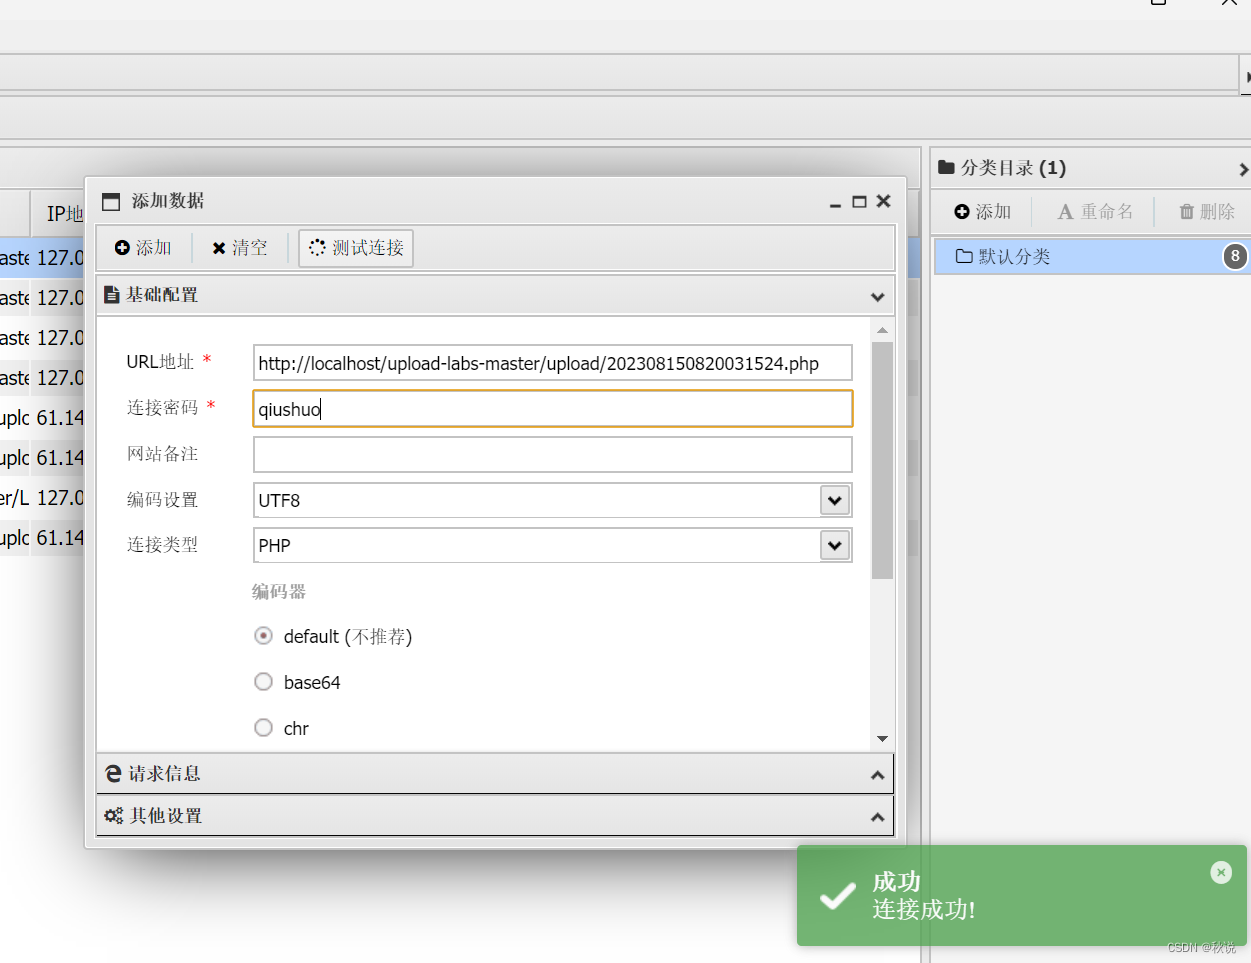
Task: Click the URL地址 input field
Action: 553,363
